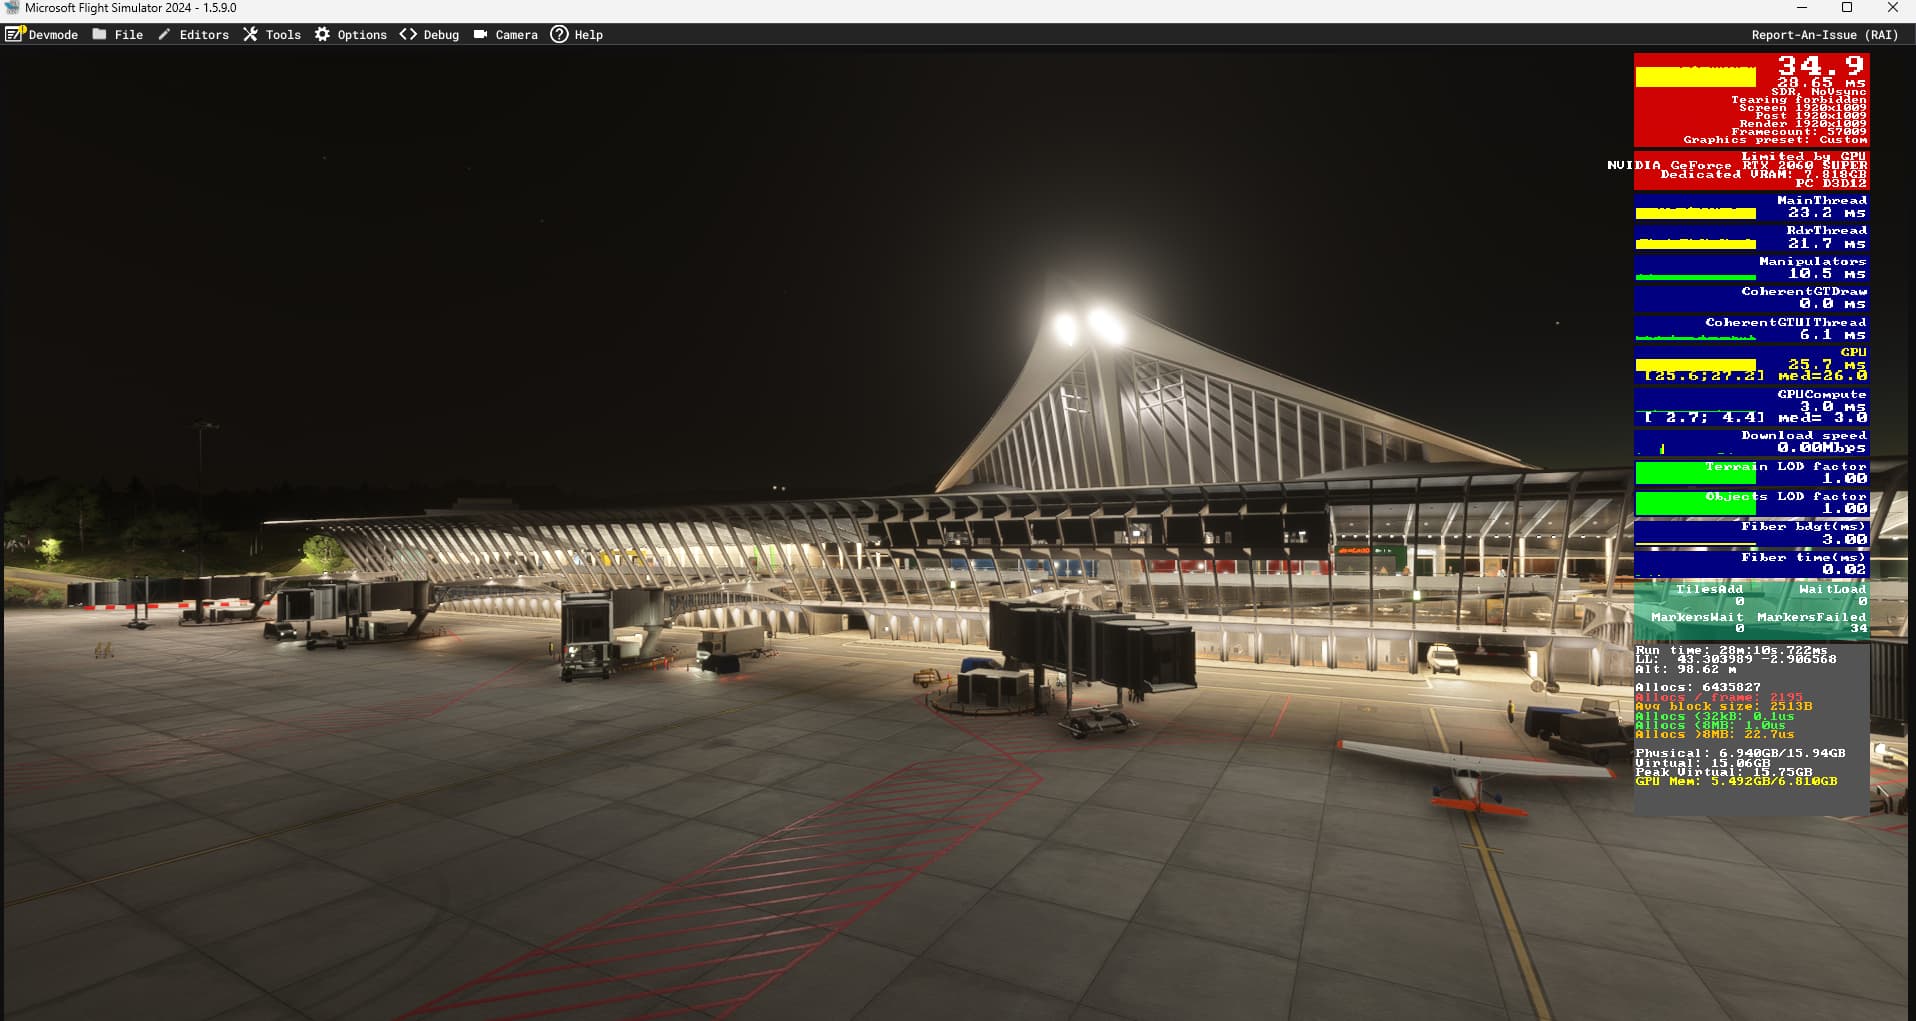Click the File folder icon
The height and width of the screenshot is (1021, 1916).
point(100,34)
